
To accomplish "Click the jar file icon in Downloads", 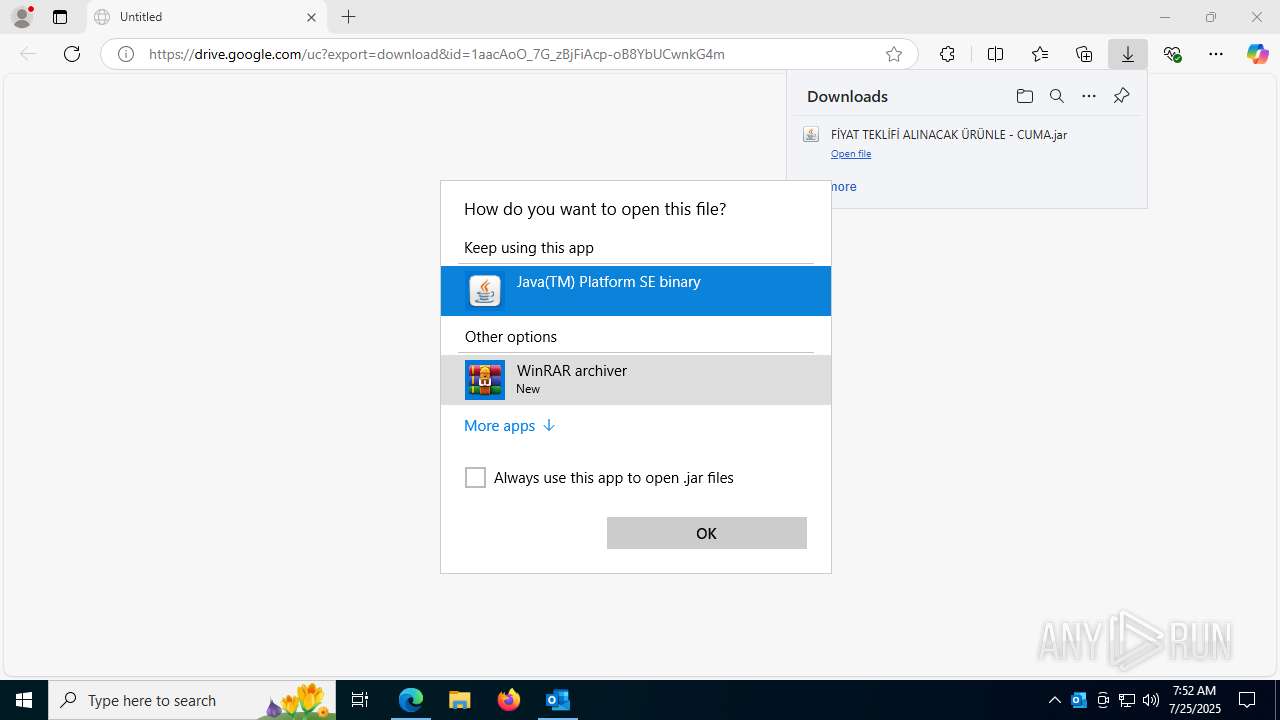I will pos(811,134).
